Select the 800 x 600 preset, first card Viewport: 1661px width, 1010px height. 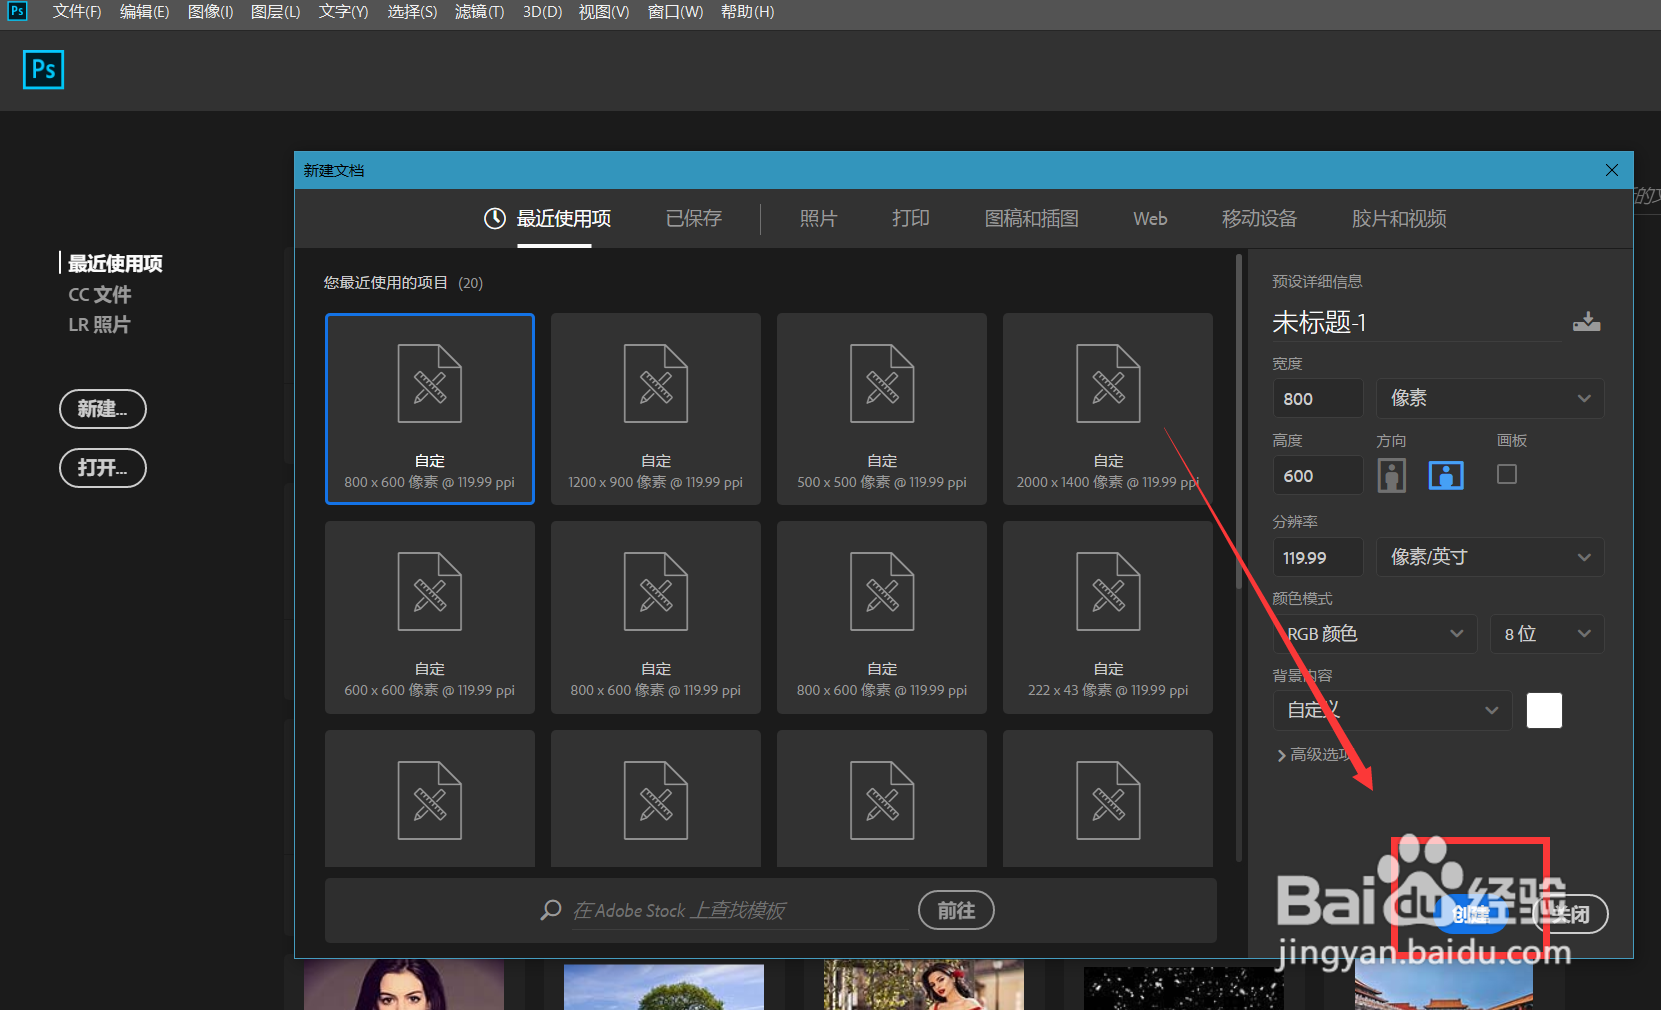click(430, 409)
